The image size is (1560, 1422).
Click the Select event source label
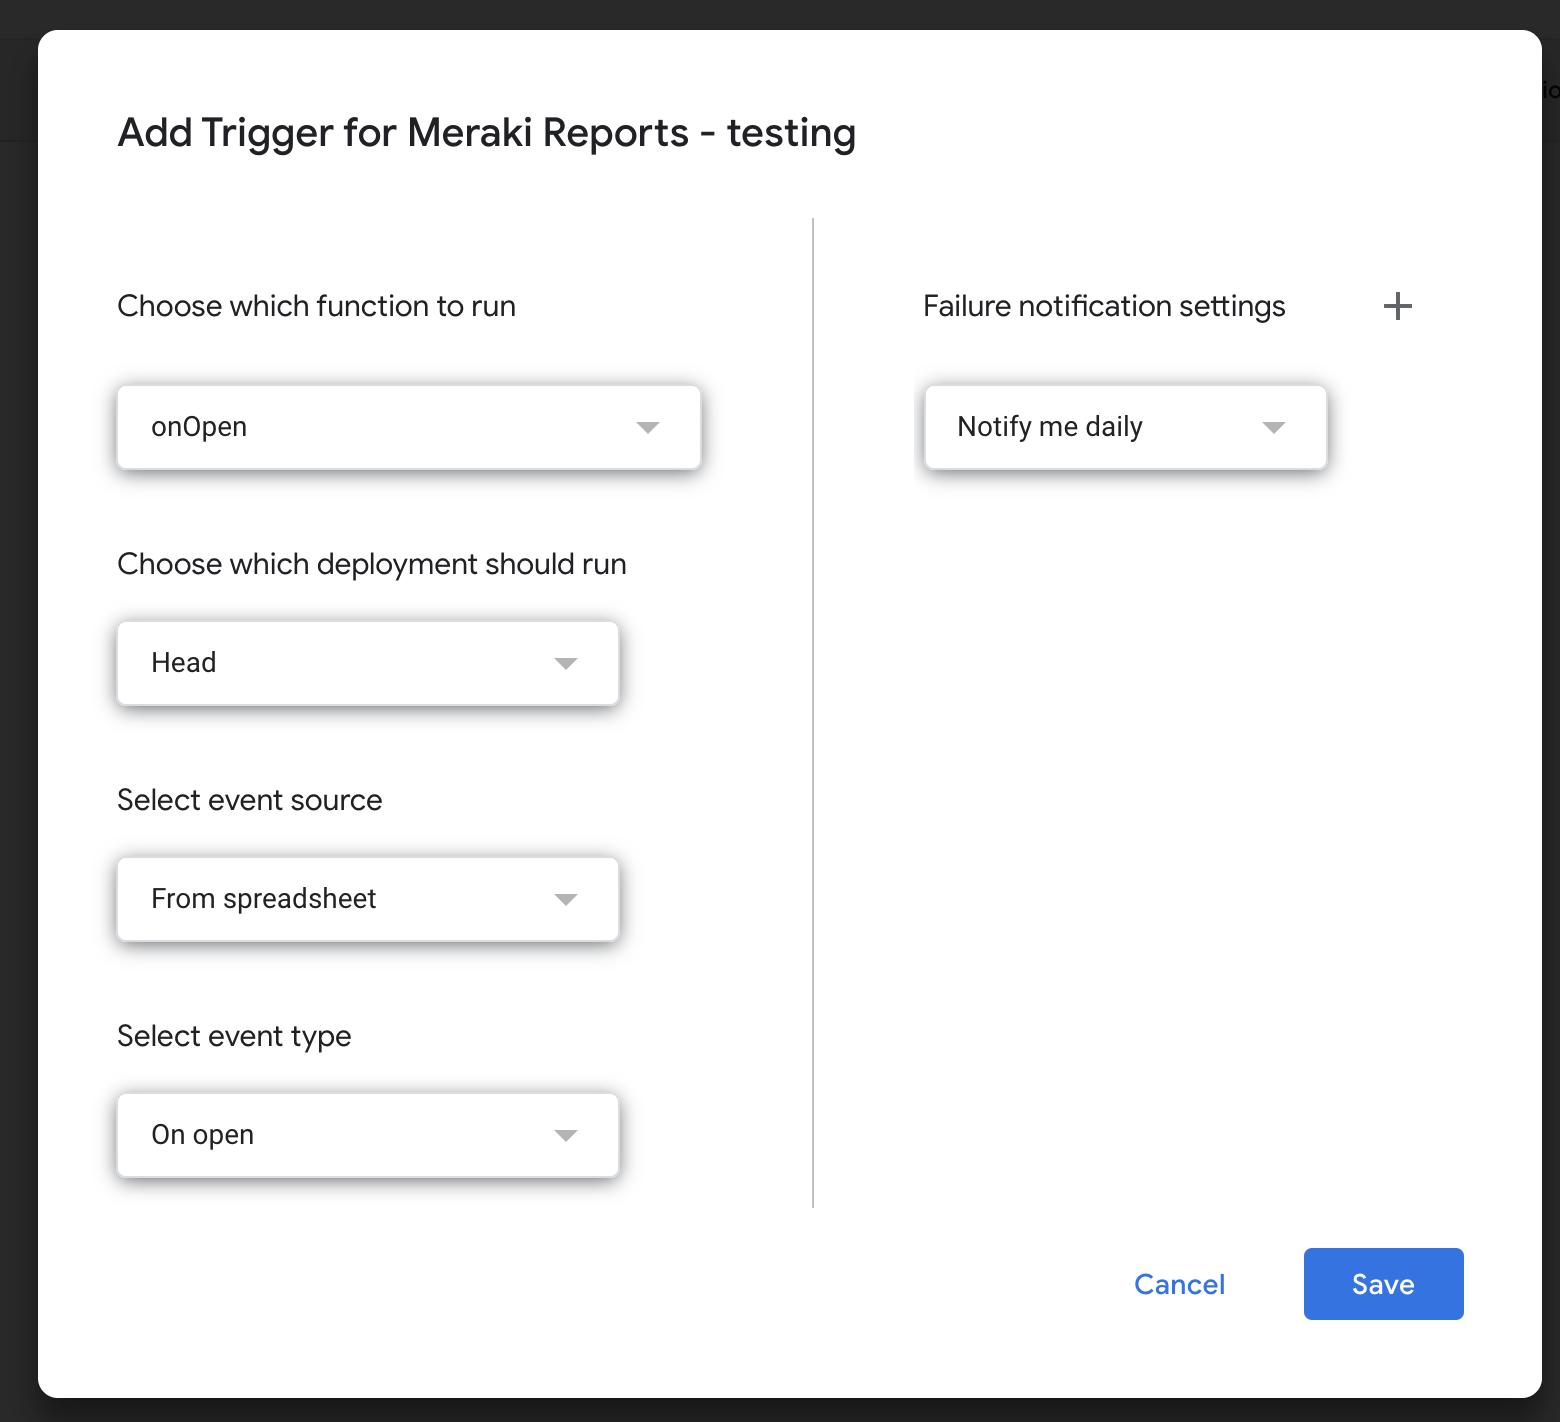(249, 800)
